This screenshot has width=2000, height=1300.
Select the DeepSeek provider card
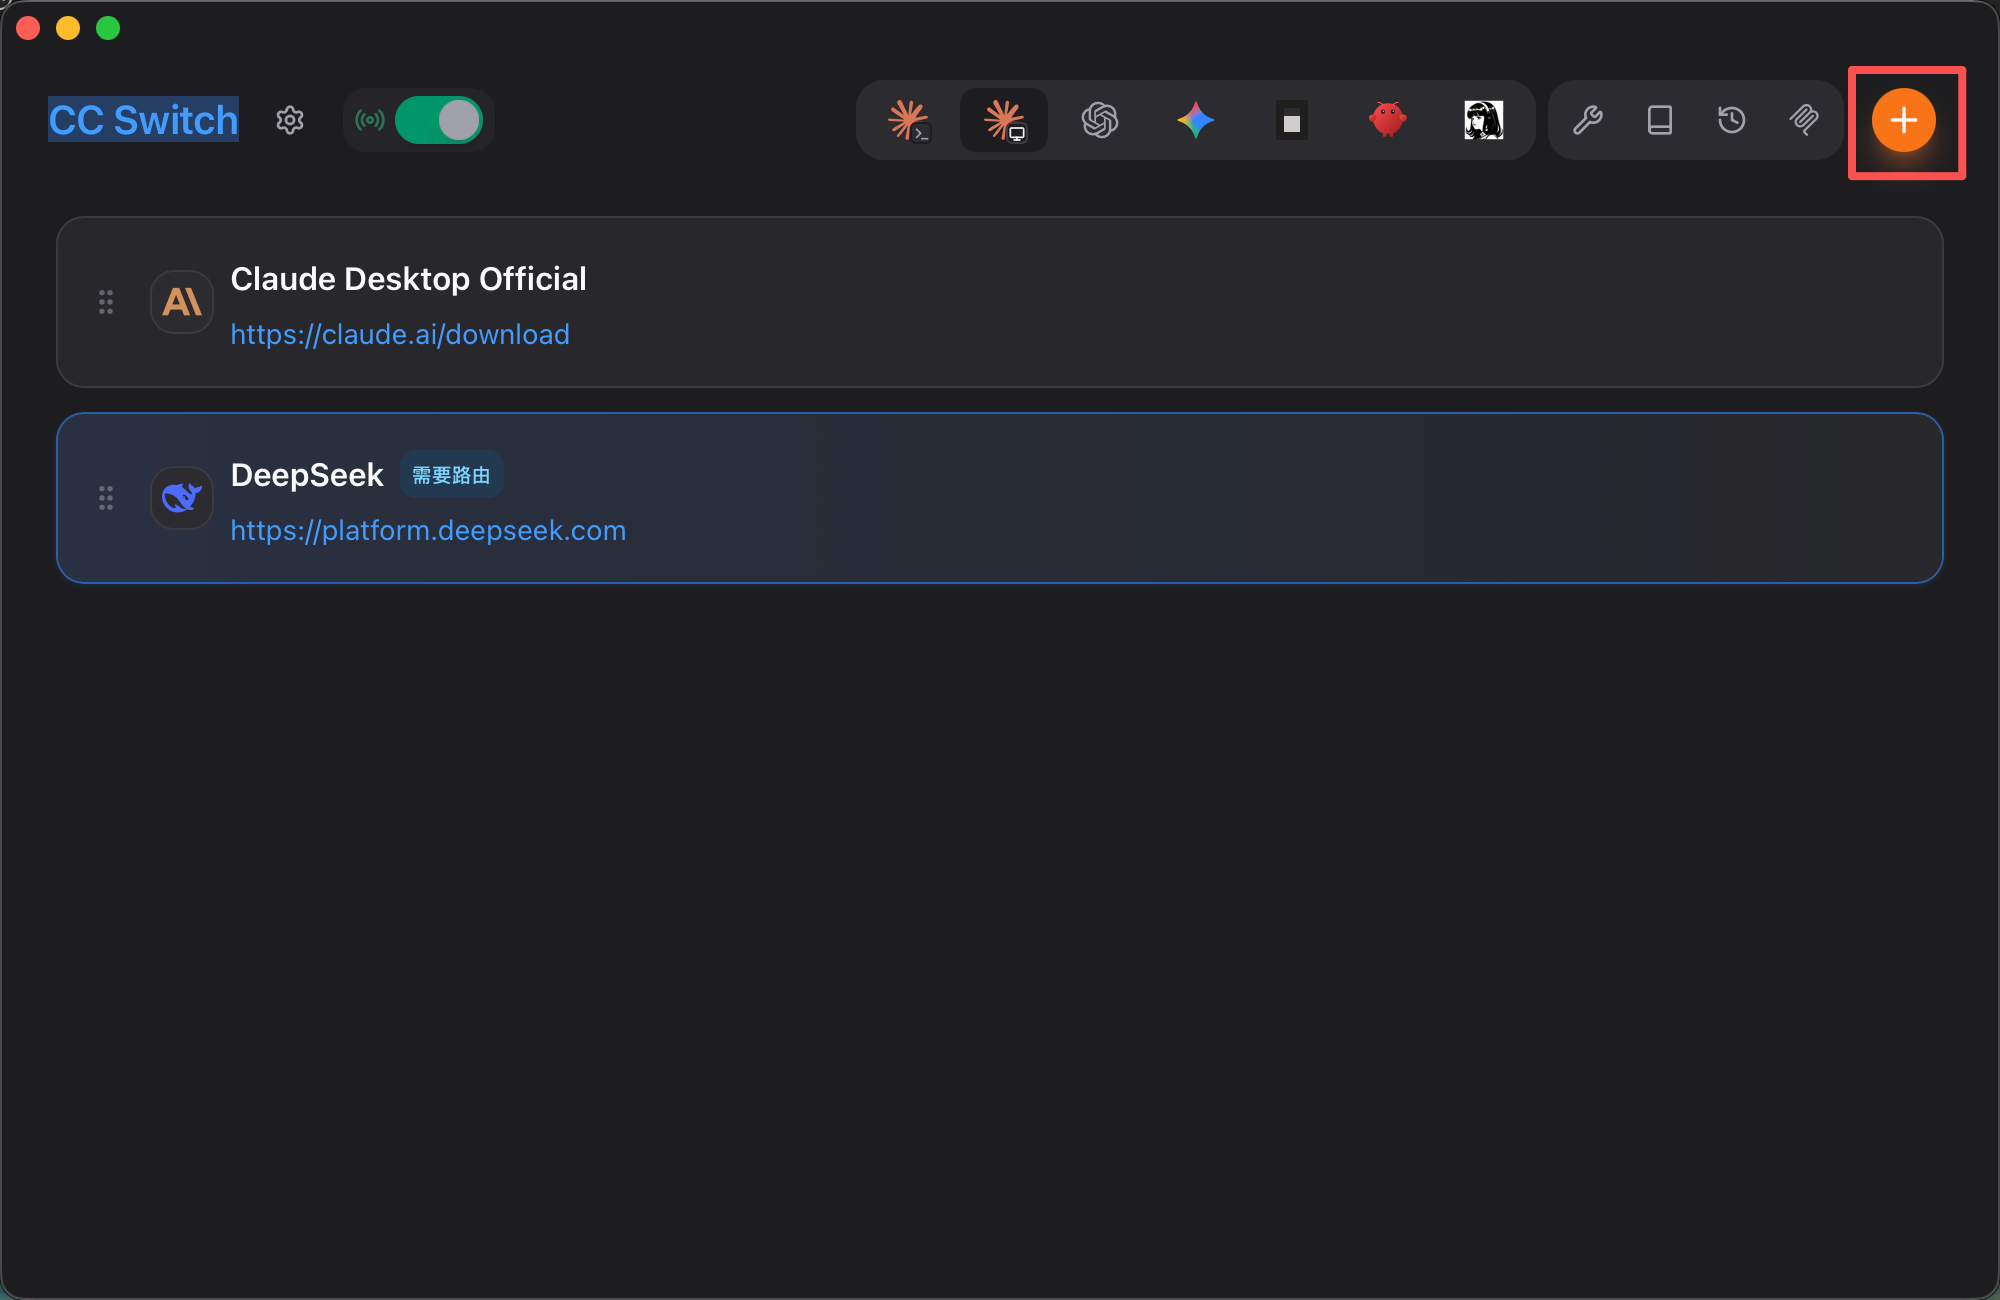tap(1000, 498)
